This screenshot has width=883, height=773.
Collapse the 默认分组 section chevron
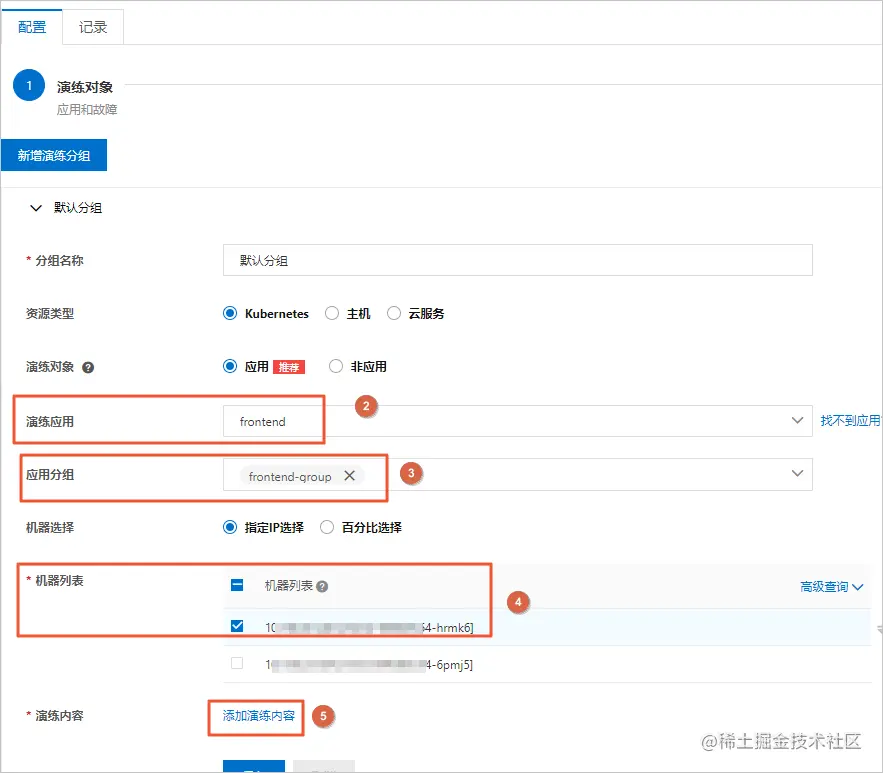coord(36,208)
